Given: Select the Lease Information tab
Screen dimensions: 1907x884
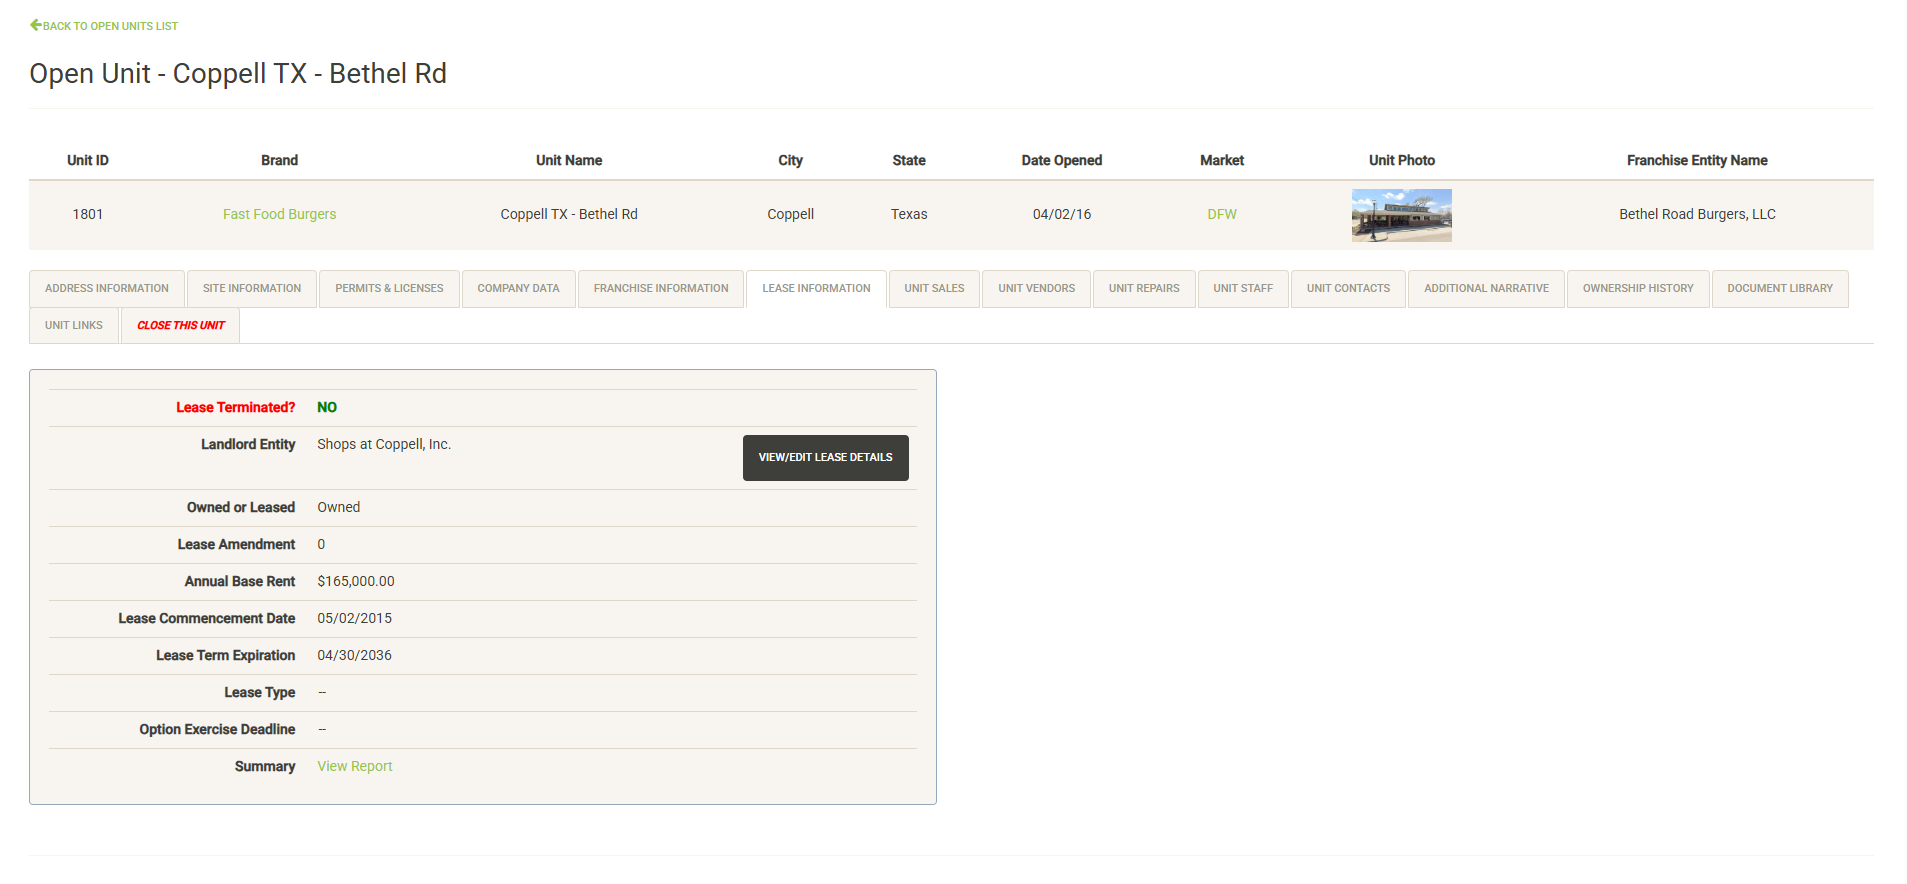Looking at the screenshot, I should pos(816,288).
